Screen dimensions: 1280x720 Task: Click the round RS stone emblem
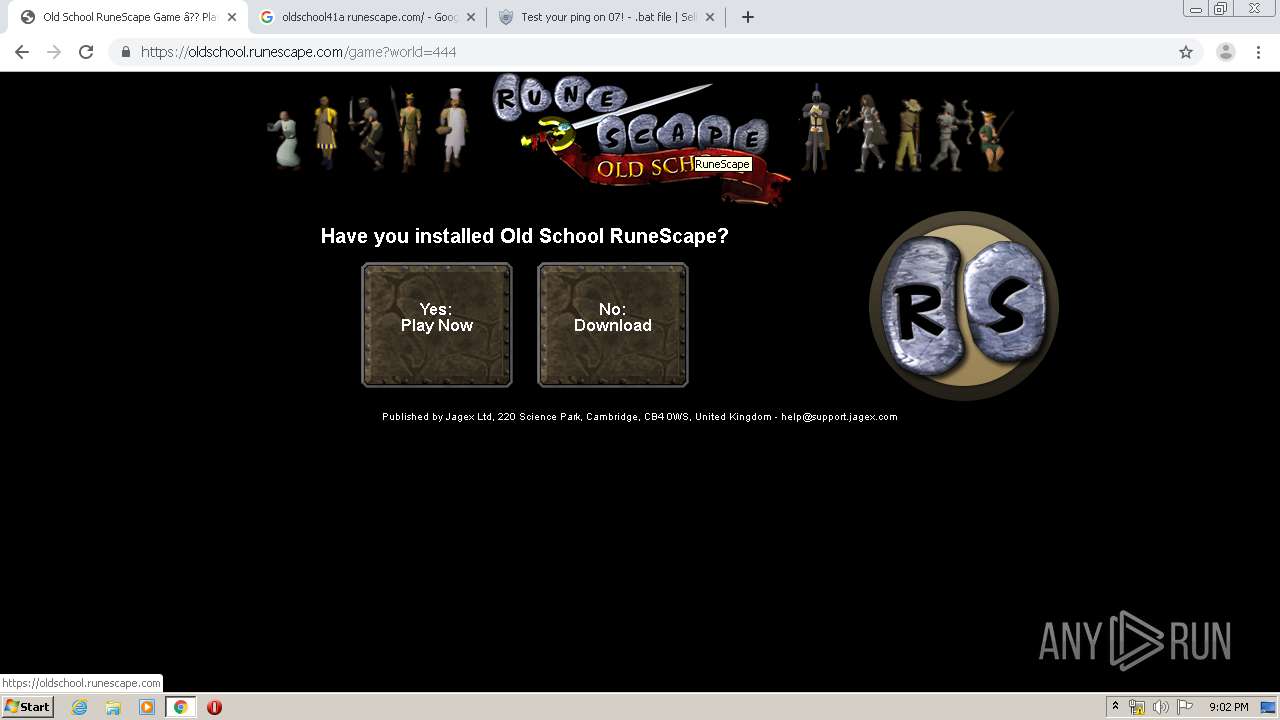pyautogui.click(x=964, y=306)
